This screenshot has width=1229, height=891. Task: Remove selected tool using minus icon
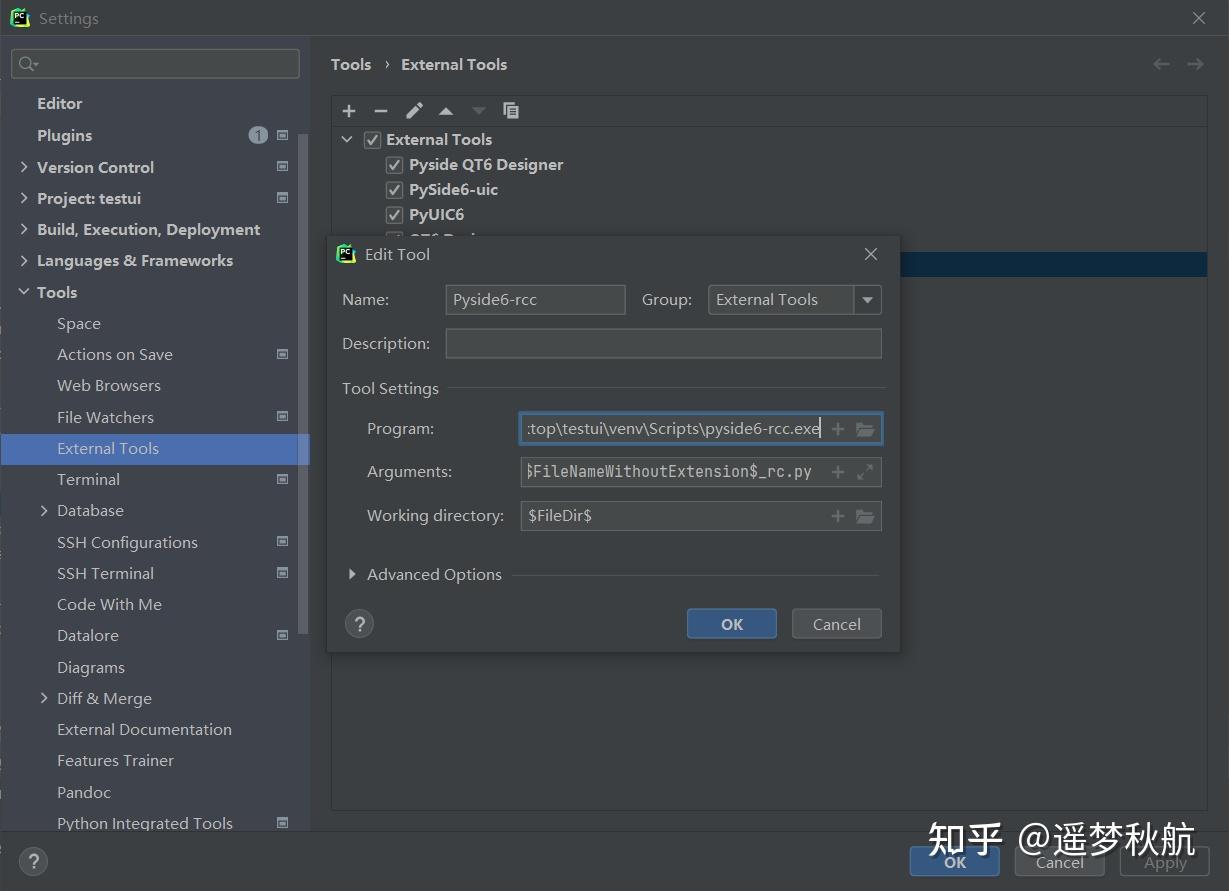point(380,111)
